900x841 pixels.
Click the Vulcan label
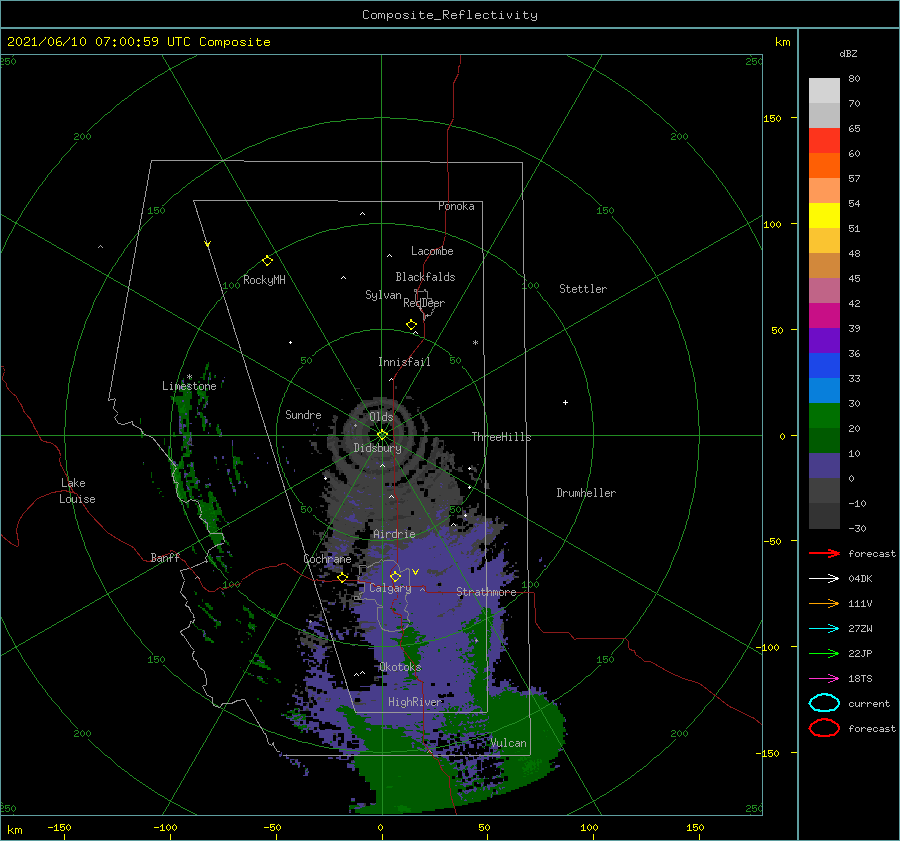(x=509, y=743)
